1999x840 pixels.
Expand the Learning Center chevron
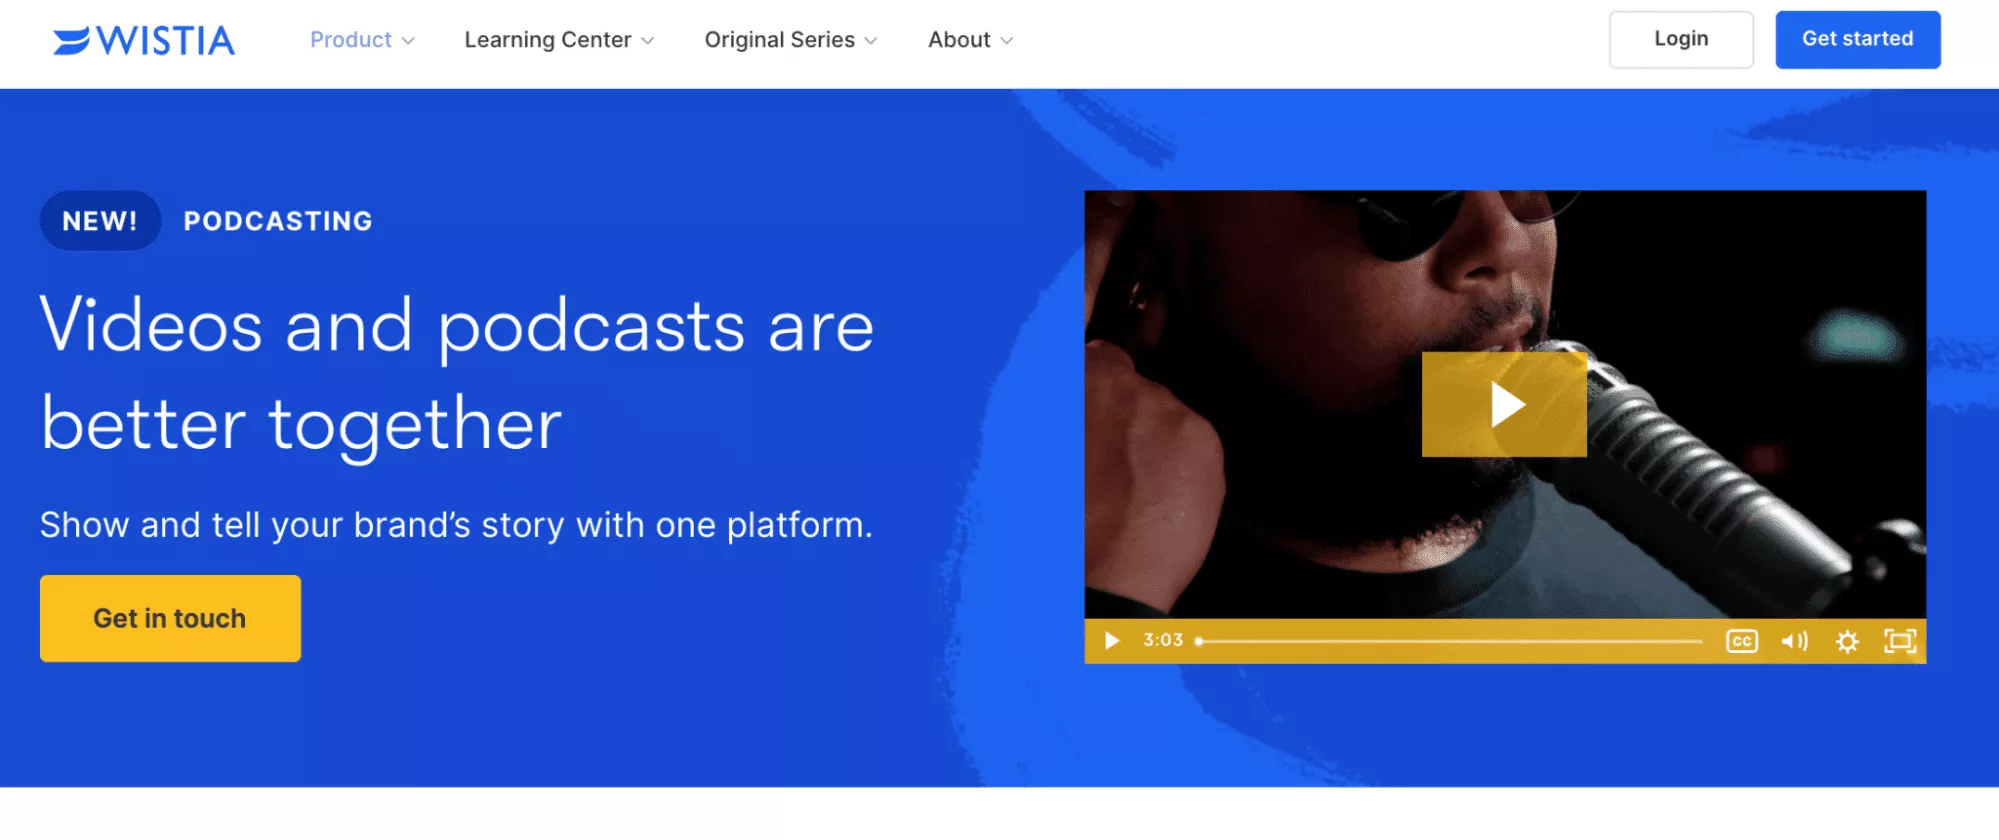pos(648,41)
